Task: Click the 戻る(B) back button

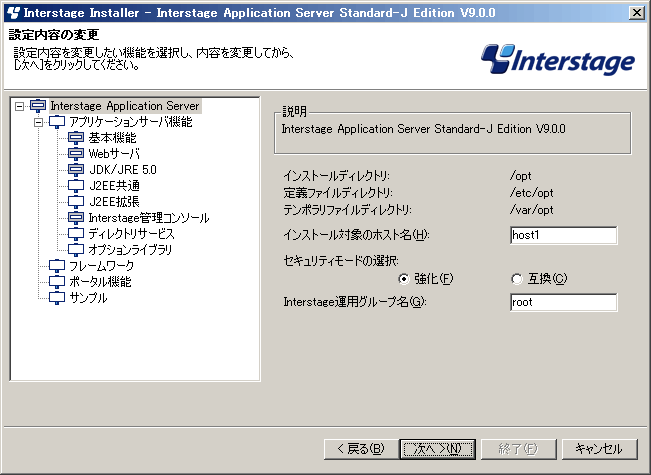Action: [361, 449]
